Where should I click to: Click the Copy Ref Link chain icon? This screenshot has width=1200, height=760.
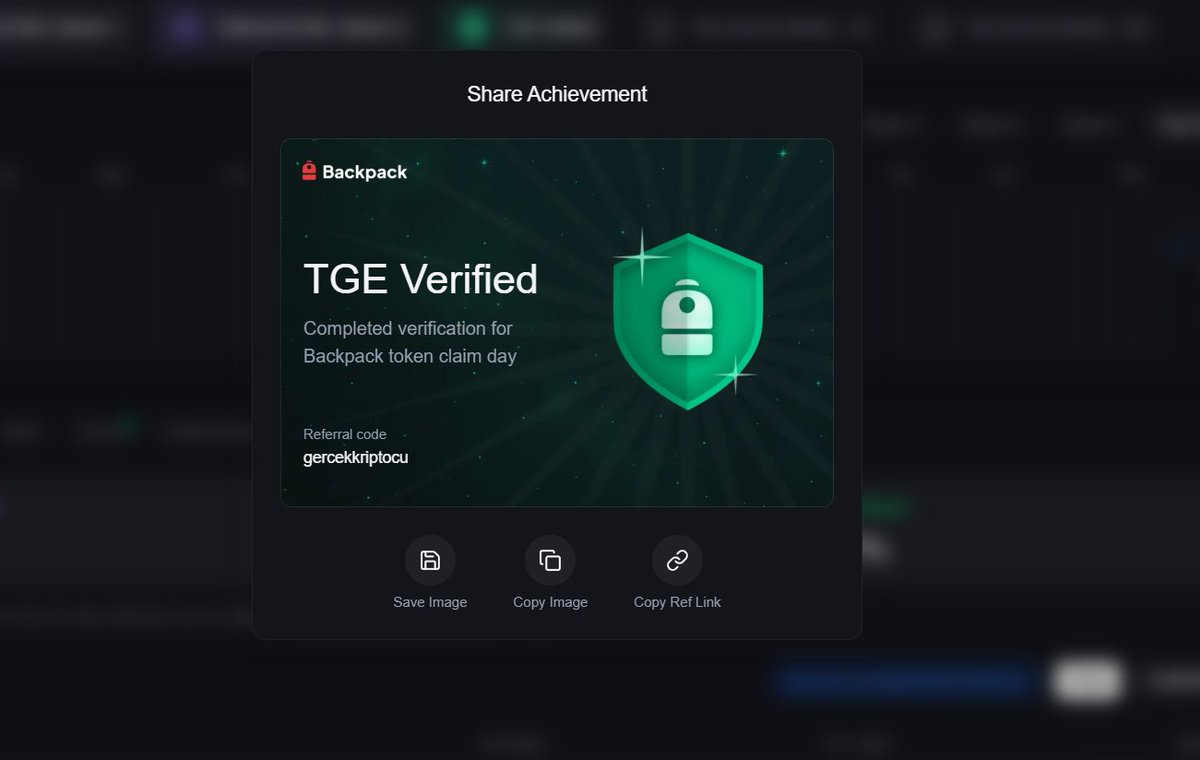677,560
